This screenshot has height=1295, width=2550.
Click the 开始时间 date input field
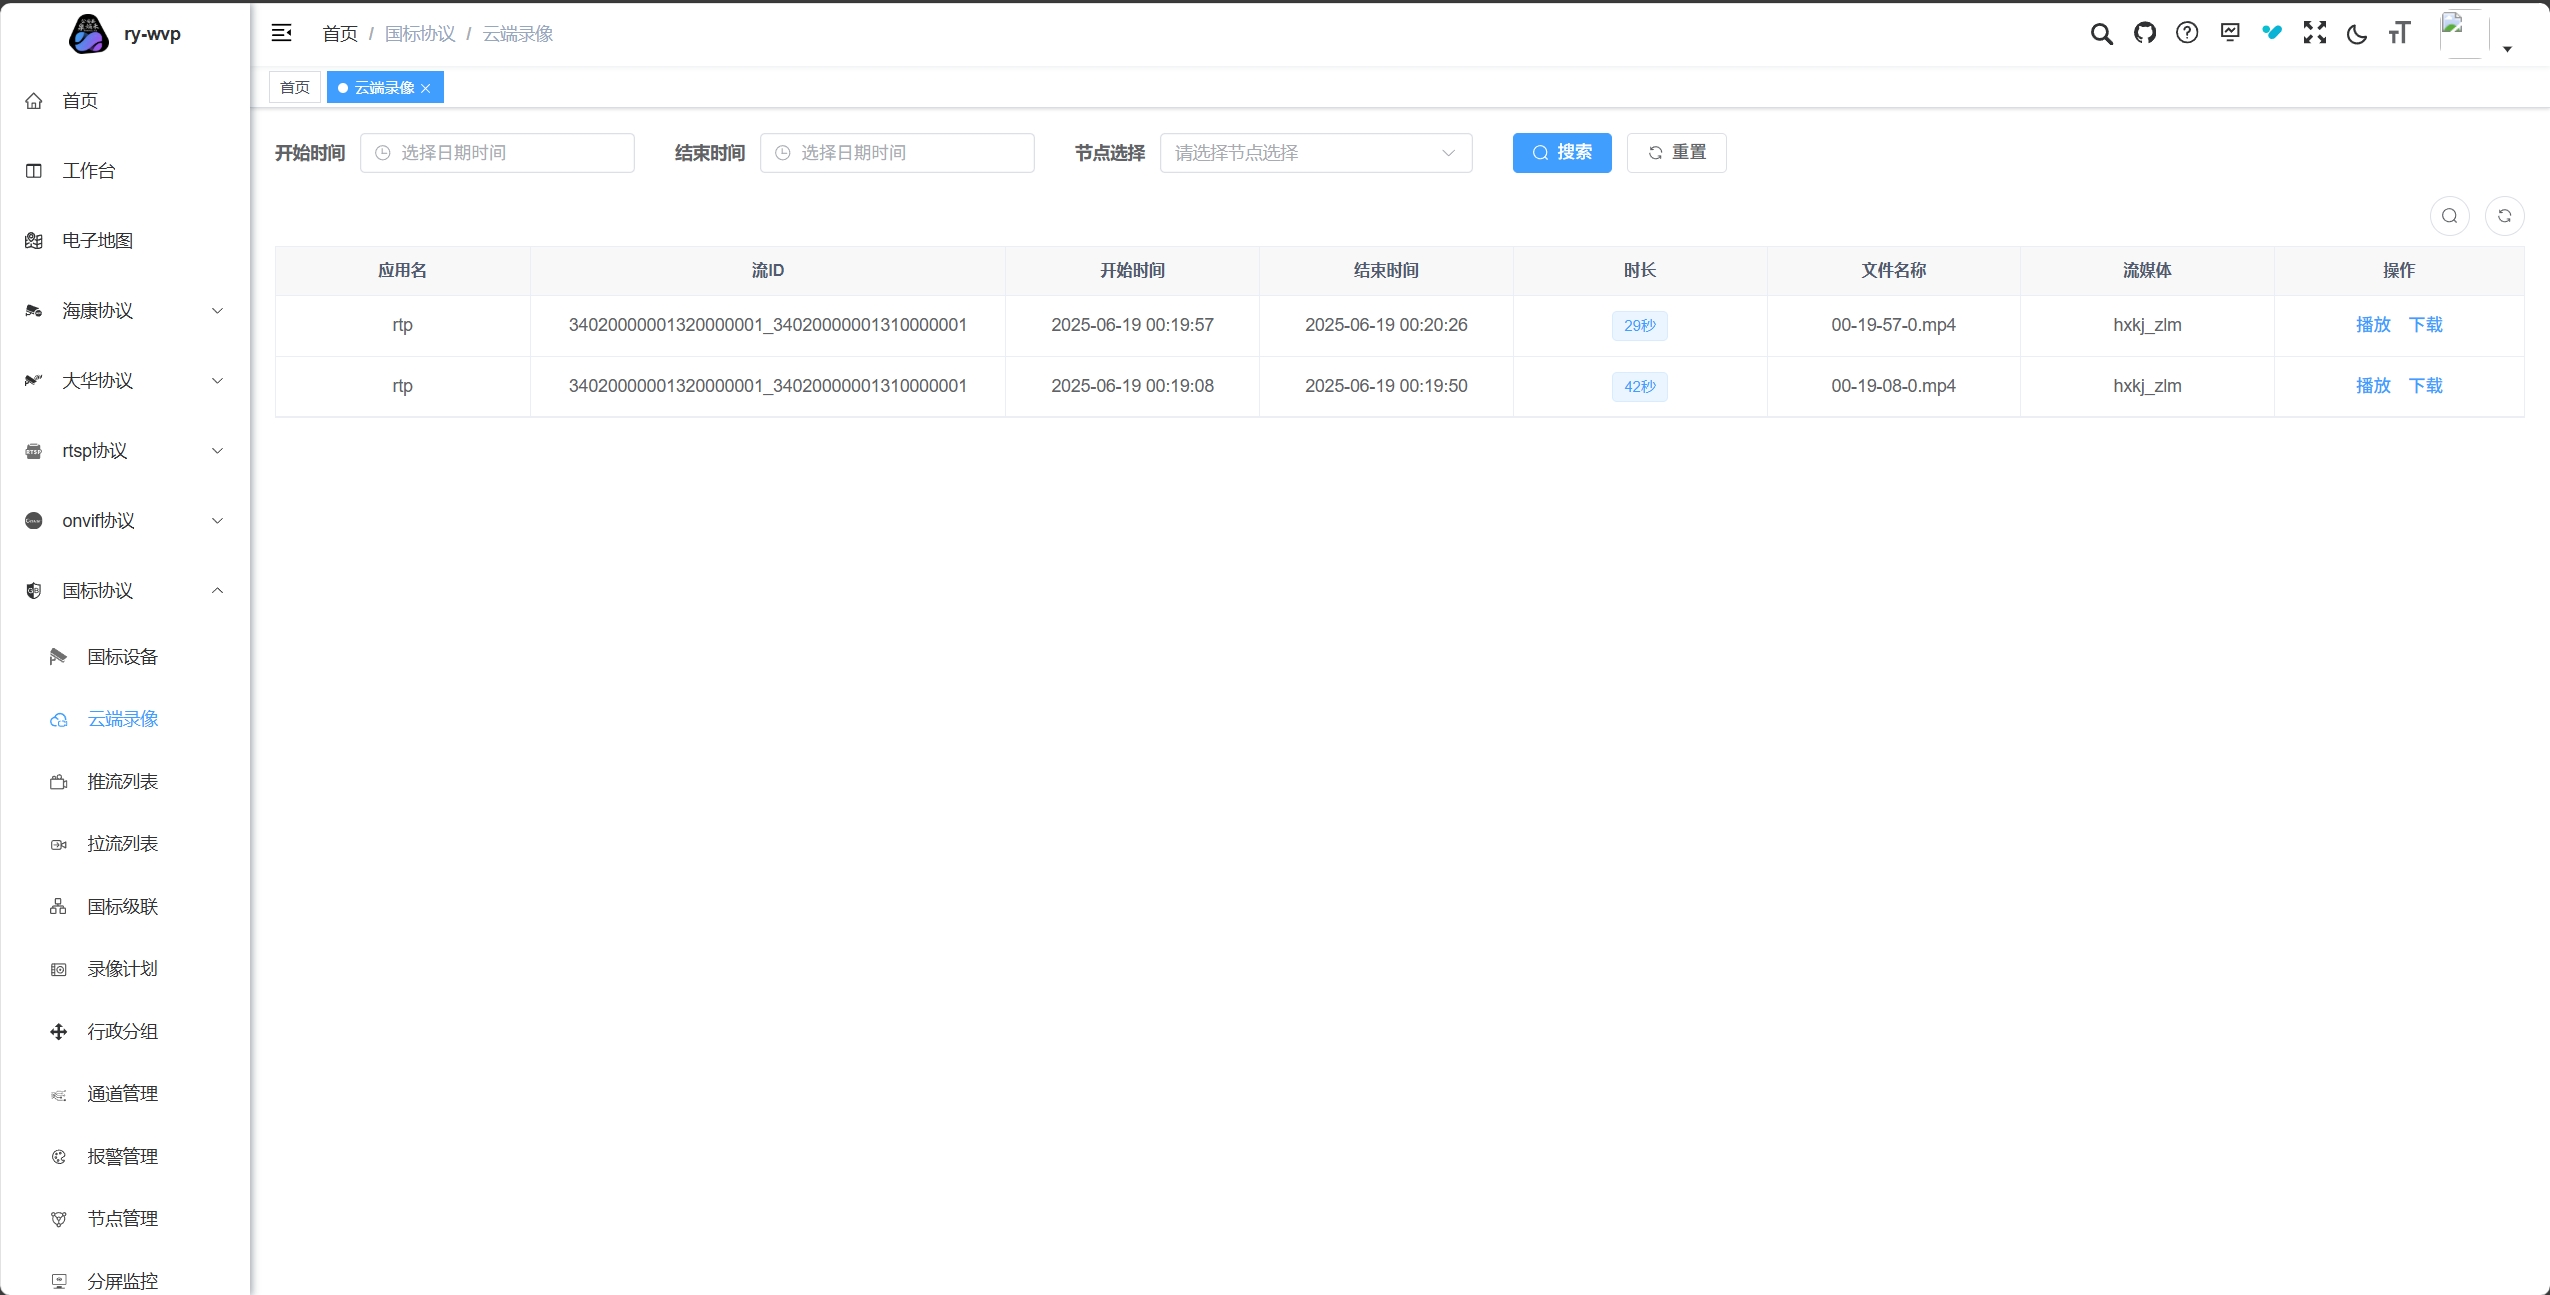point(497,153)
